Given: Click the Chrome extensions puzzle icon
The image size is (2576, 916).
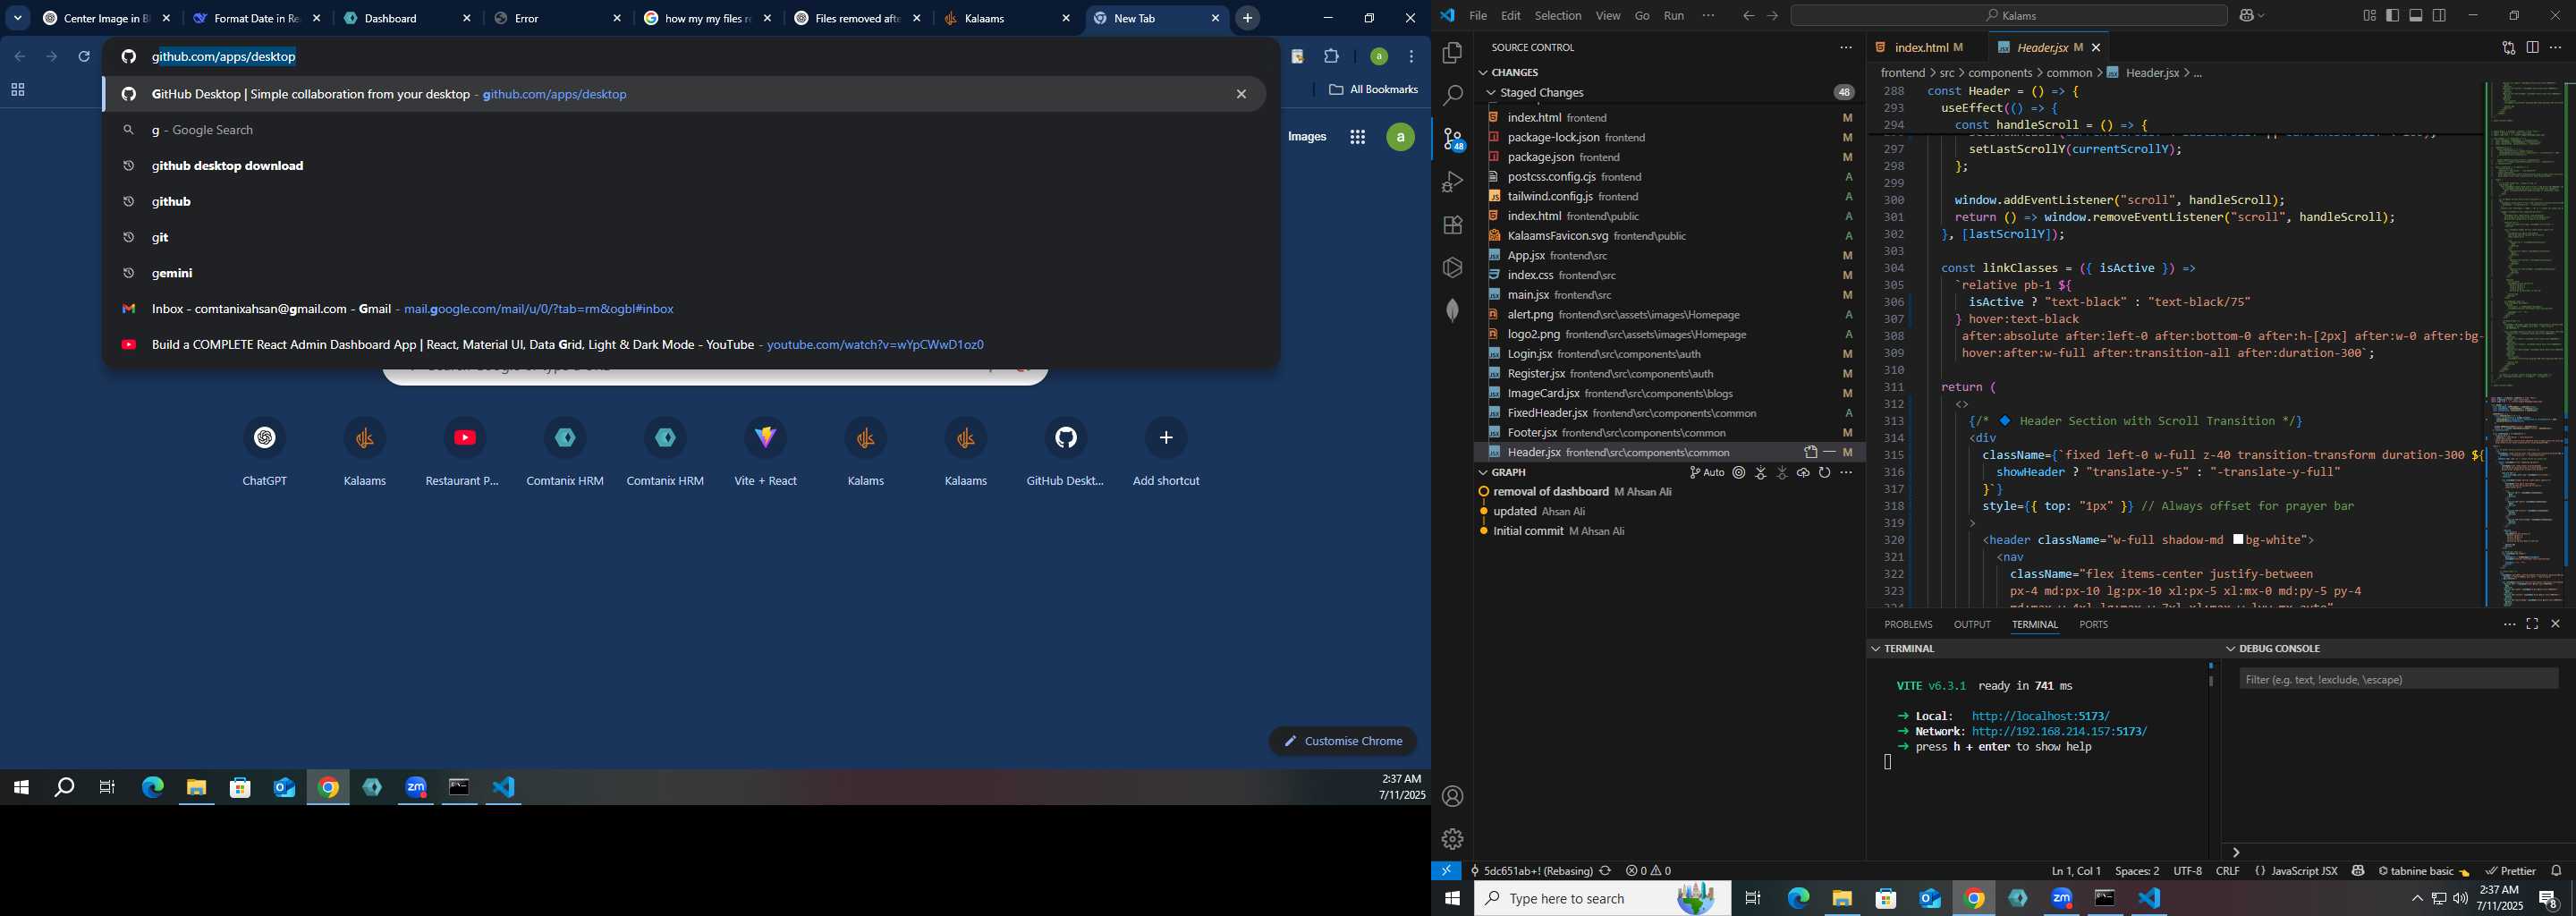Looking at the screenshot, I should tap(1332, 57).
